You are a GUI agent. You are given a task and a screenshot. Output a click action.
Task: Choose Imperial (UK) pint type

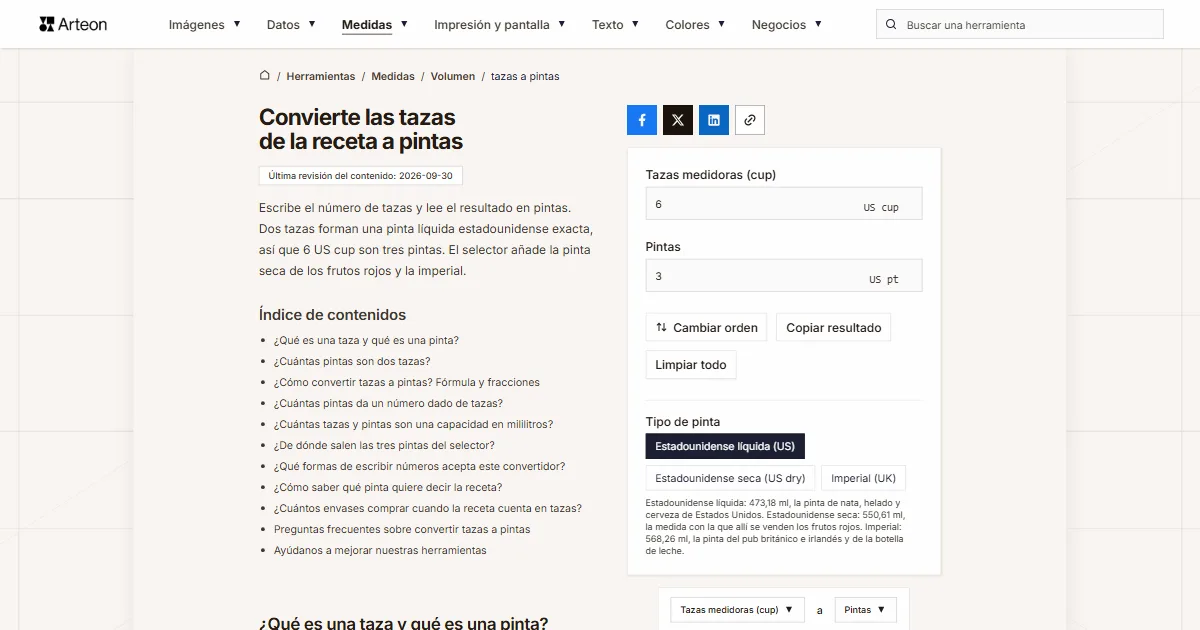[864, 478]
